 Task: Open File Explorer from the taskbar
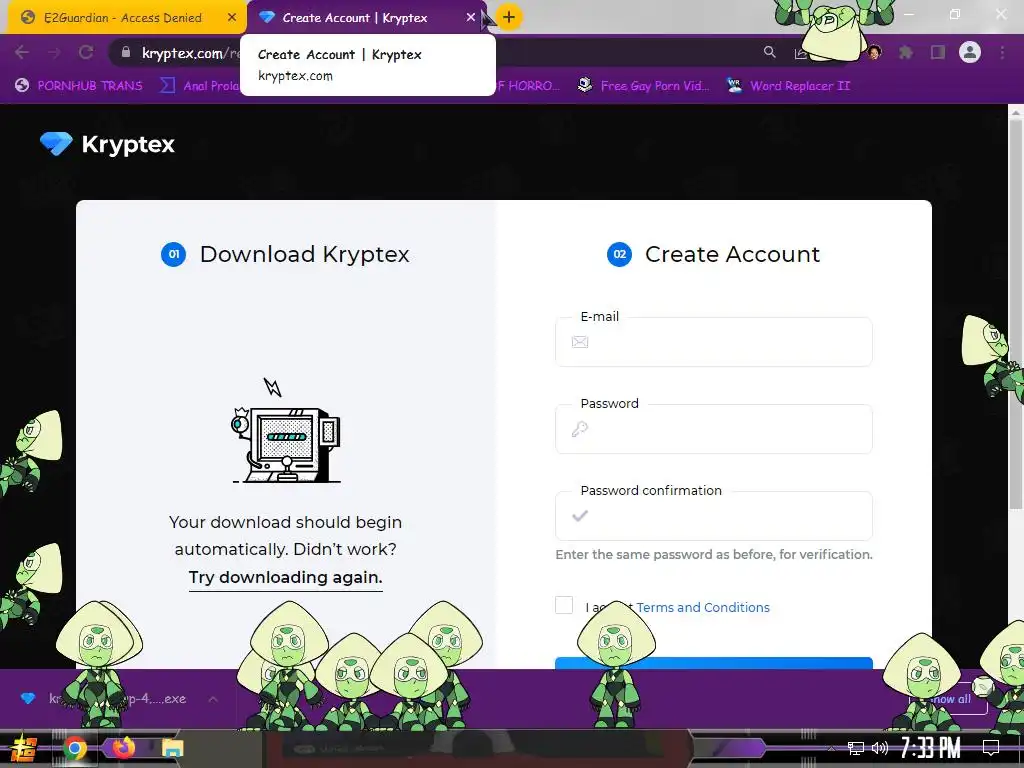click(x=173, y=748)
